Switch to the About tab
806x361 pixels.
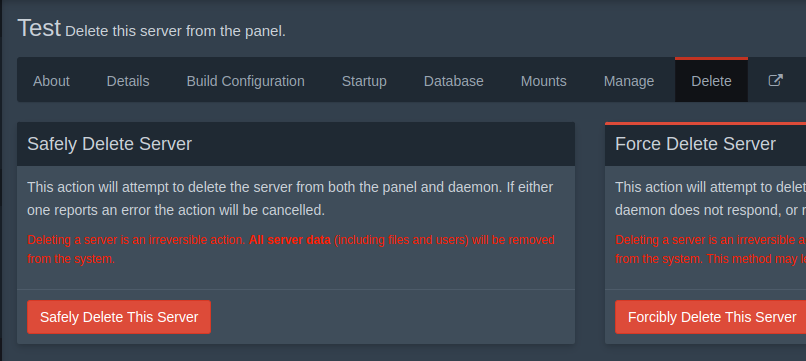coord(51,81)
